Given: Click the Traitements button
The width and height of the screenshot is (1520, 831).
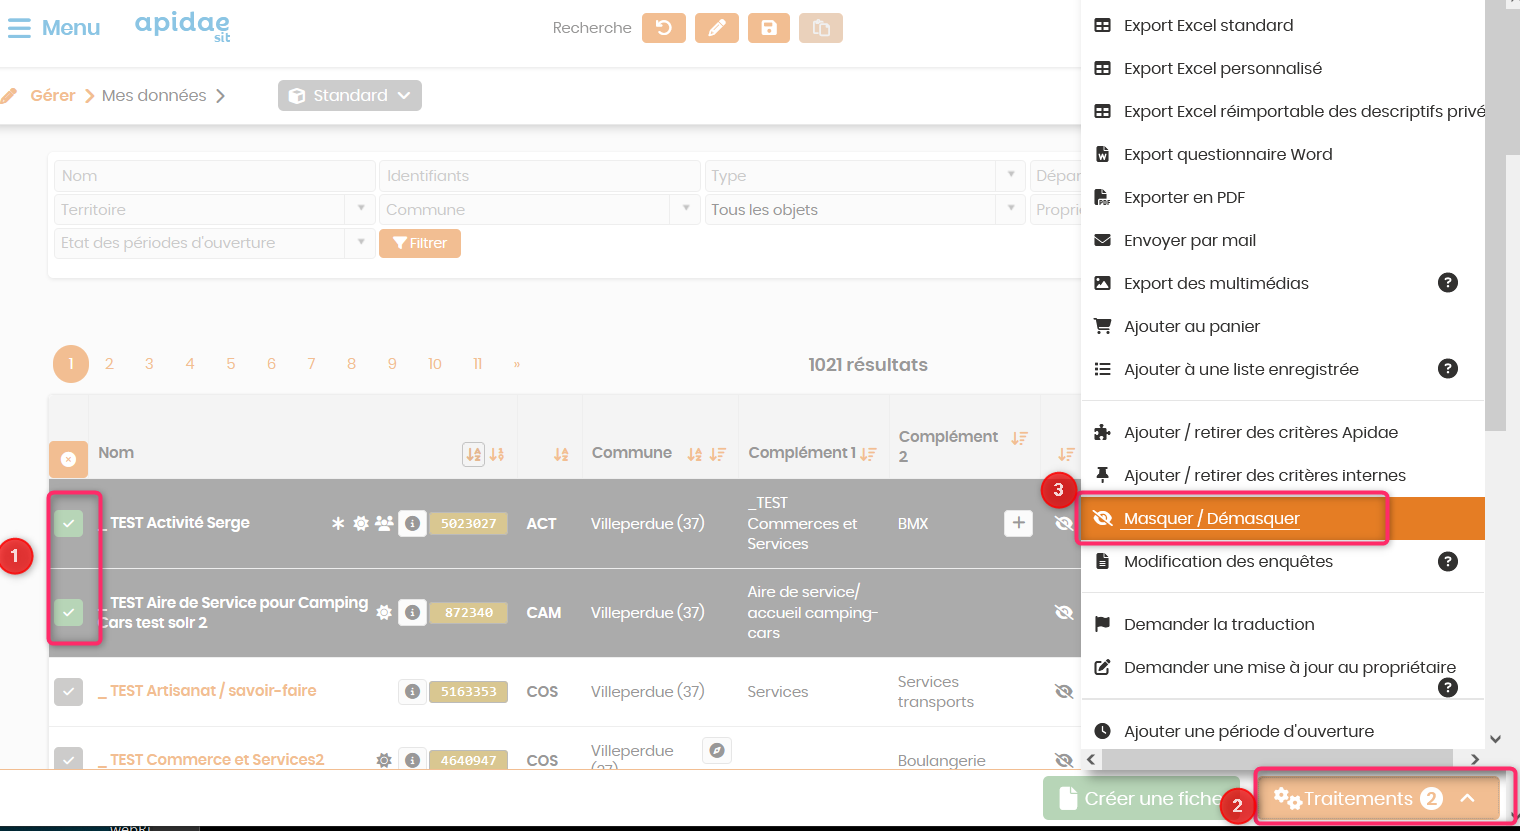Looking at the screenshot, I should tap(1377, 798).
